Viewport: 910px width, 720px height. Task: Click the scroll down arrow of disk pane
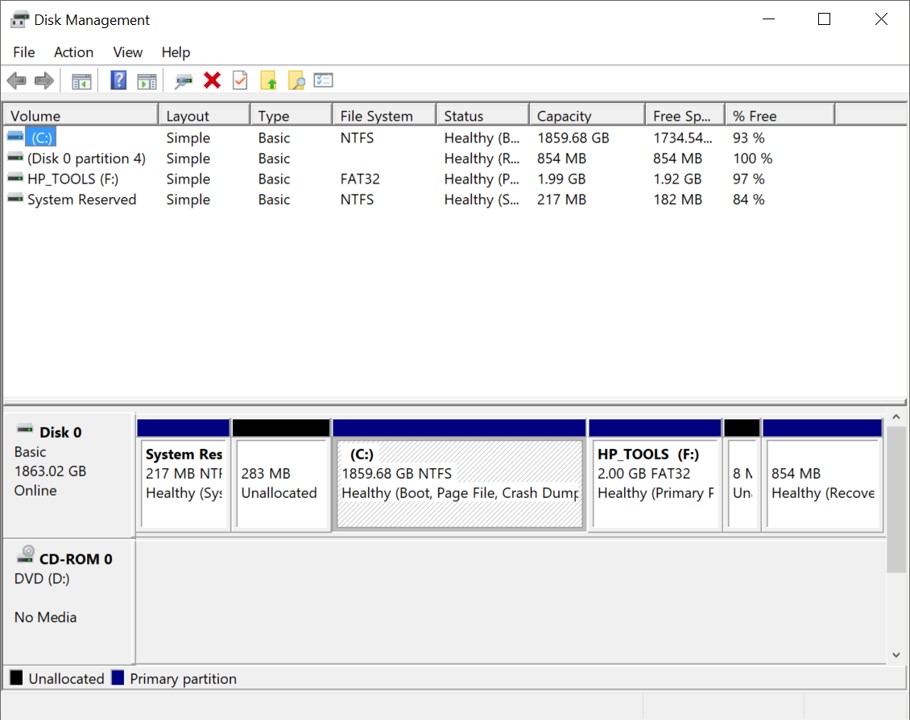[896, 654]
